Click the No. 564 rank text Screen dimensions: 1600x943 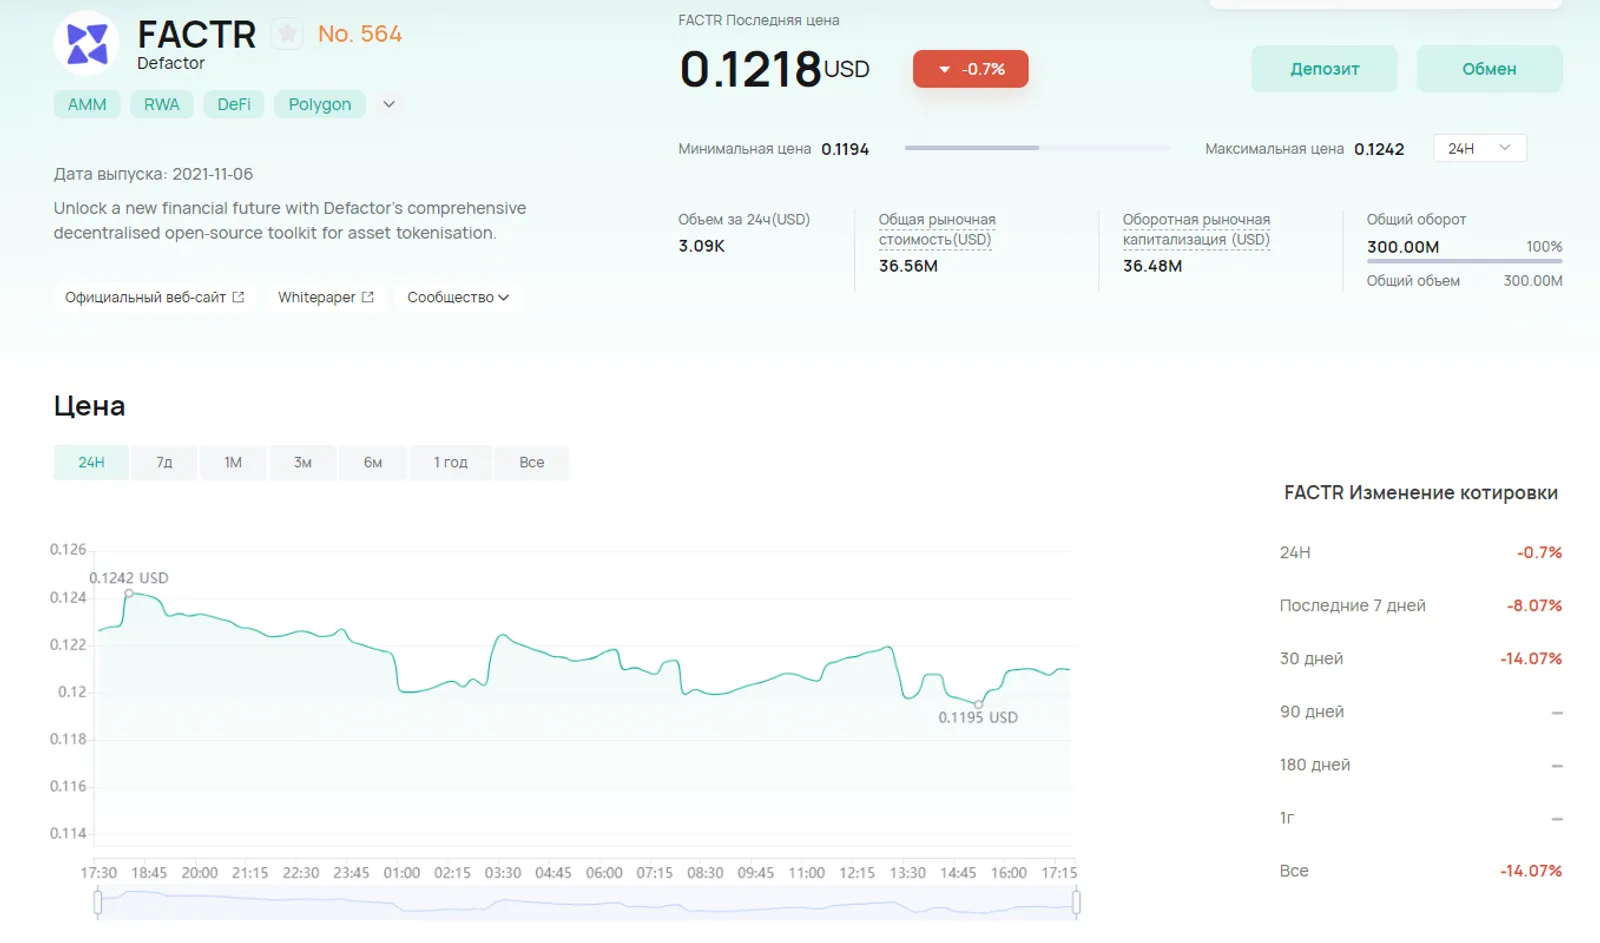[360, 34]
